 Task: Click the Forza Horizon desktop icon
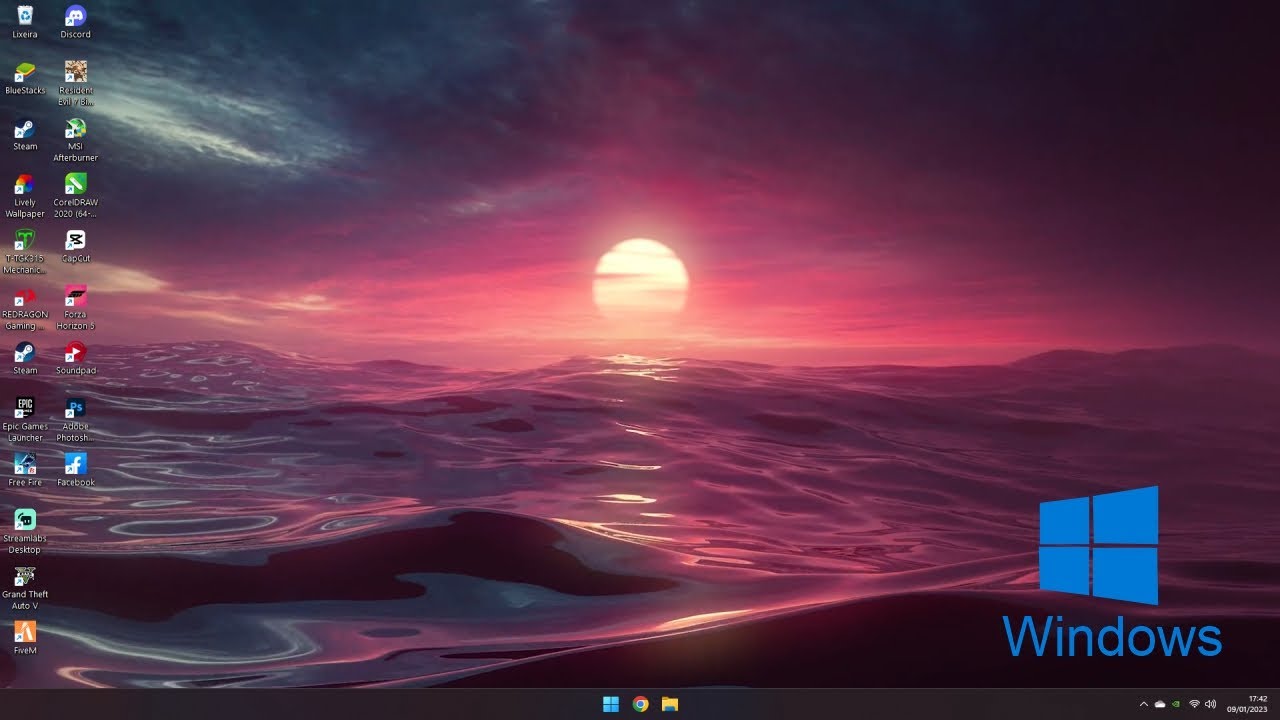pyautogui.click(x=75, y=307)
